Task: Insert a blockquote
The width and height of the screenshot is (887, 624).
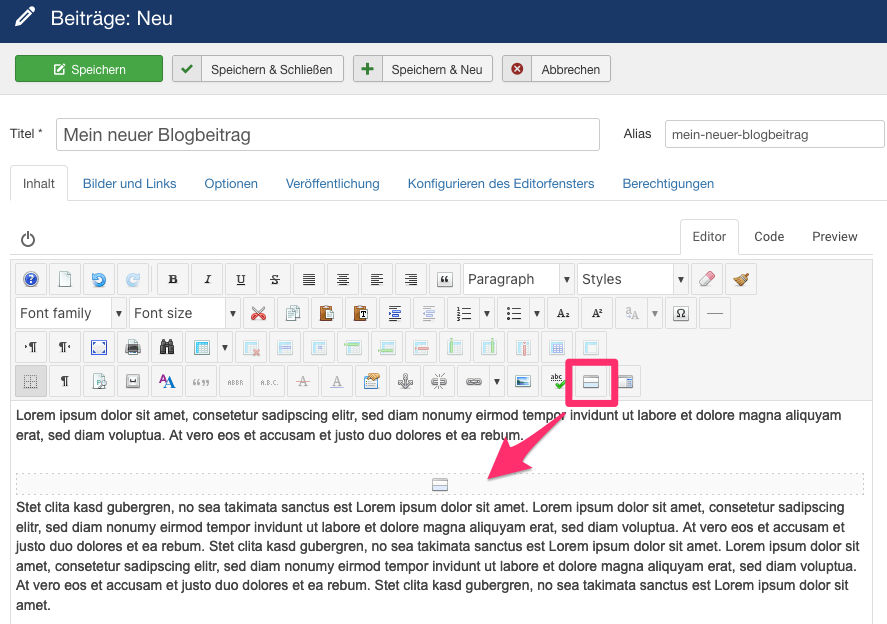Action: [x=445, y=279]
